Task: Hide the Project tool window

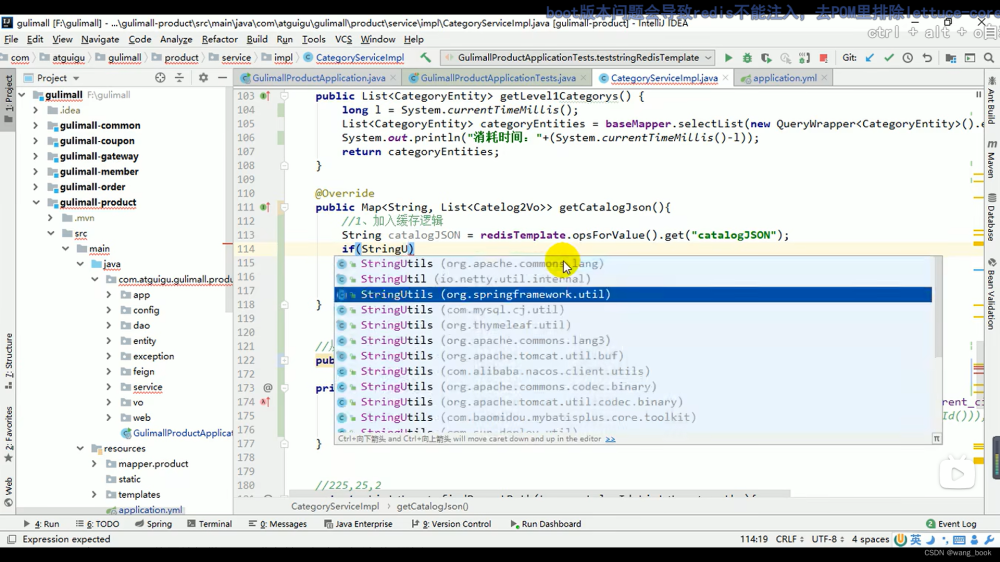Action: click(x=222, y=78)
